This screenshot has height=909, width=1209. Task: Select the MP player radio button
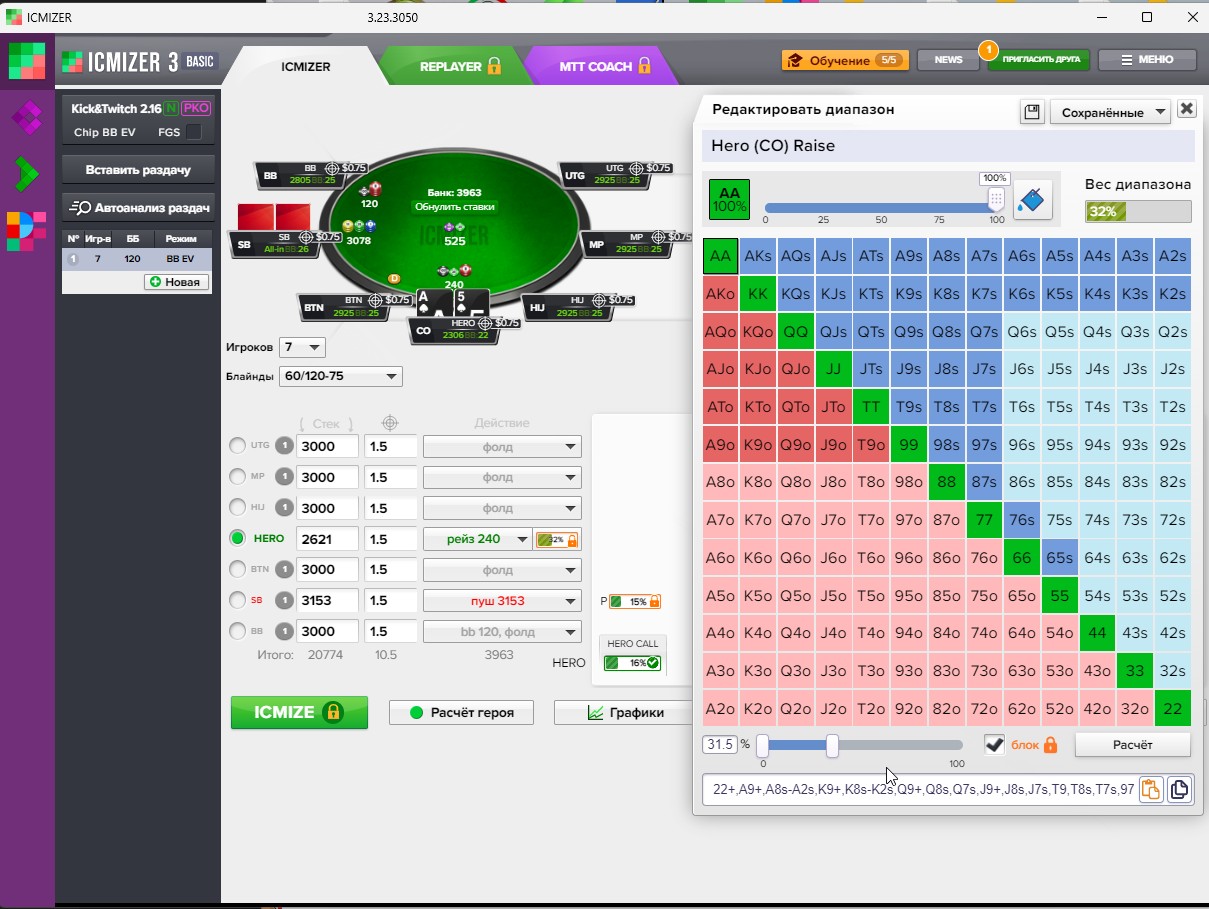pyautogui.click(x=237, y=477)
